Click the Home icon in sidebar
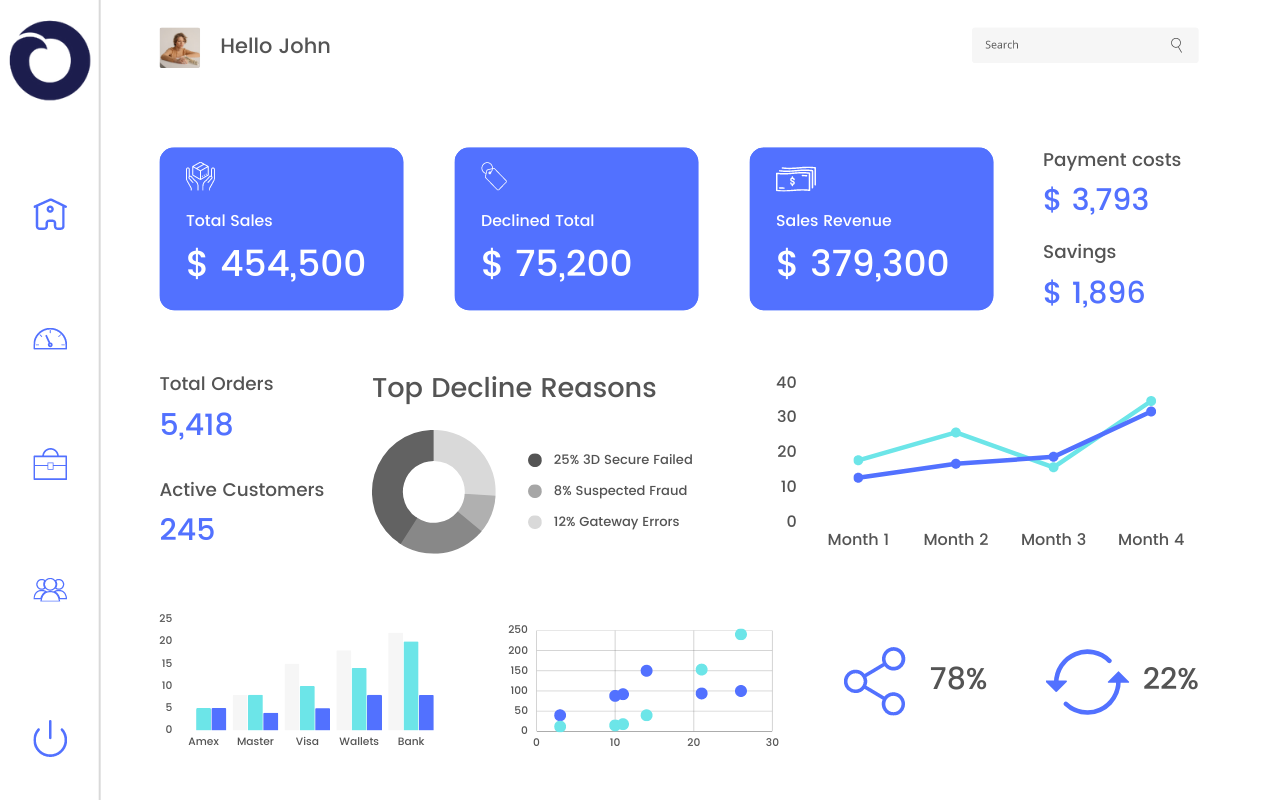Image resolution: width=1280 pixels, height=800 pixels. 50,214
